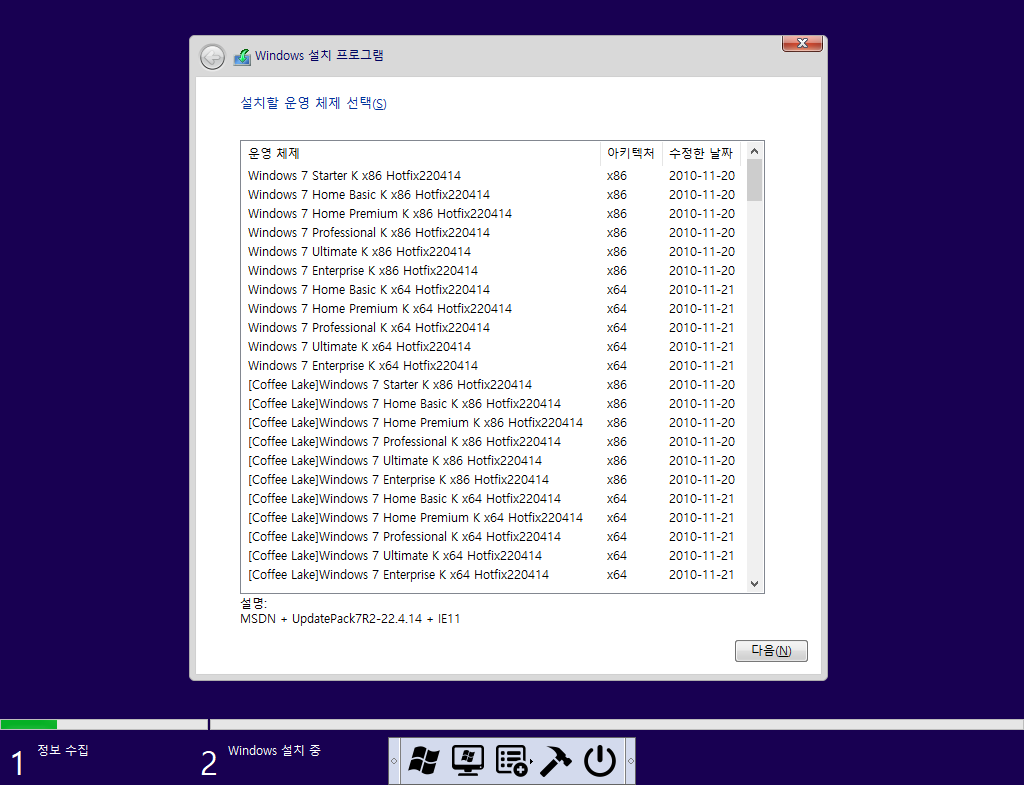This screenshot has width=1024, height=785.
Task: Click the 다음(N) next button
Action: pos(771,650)
